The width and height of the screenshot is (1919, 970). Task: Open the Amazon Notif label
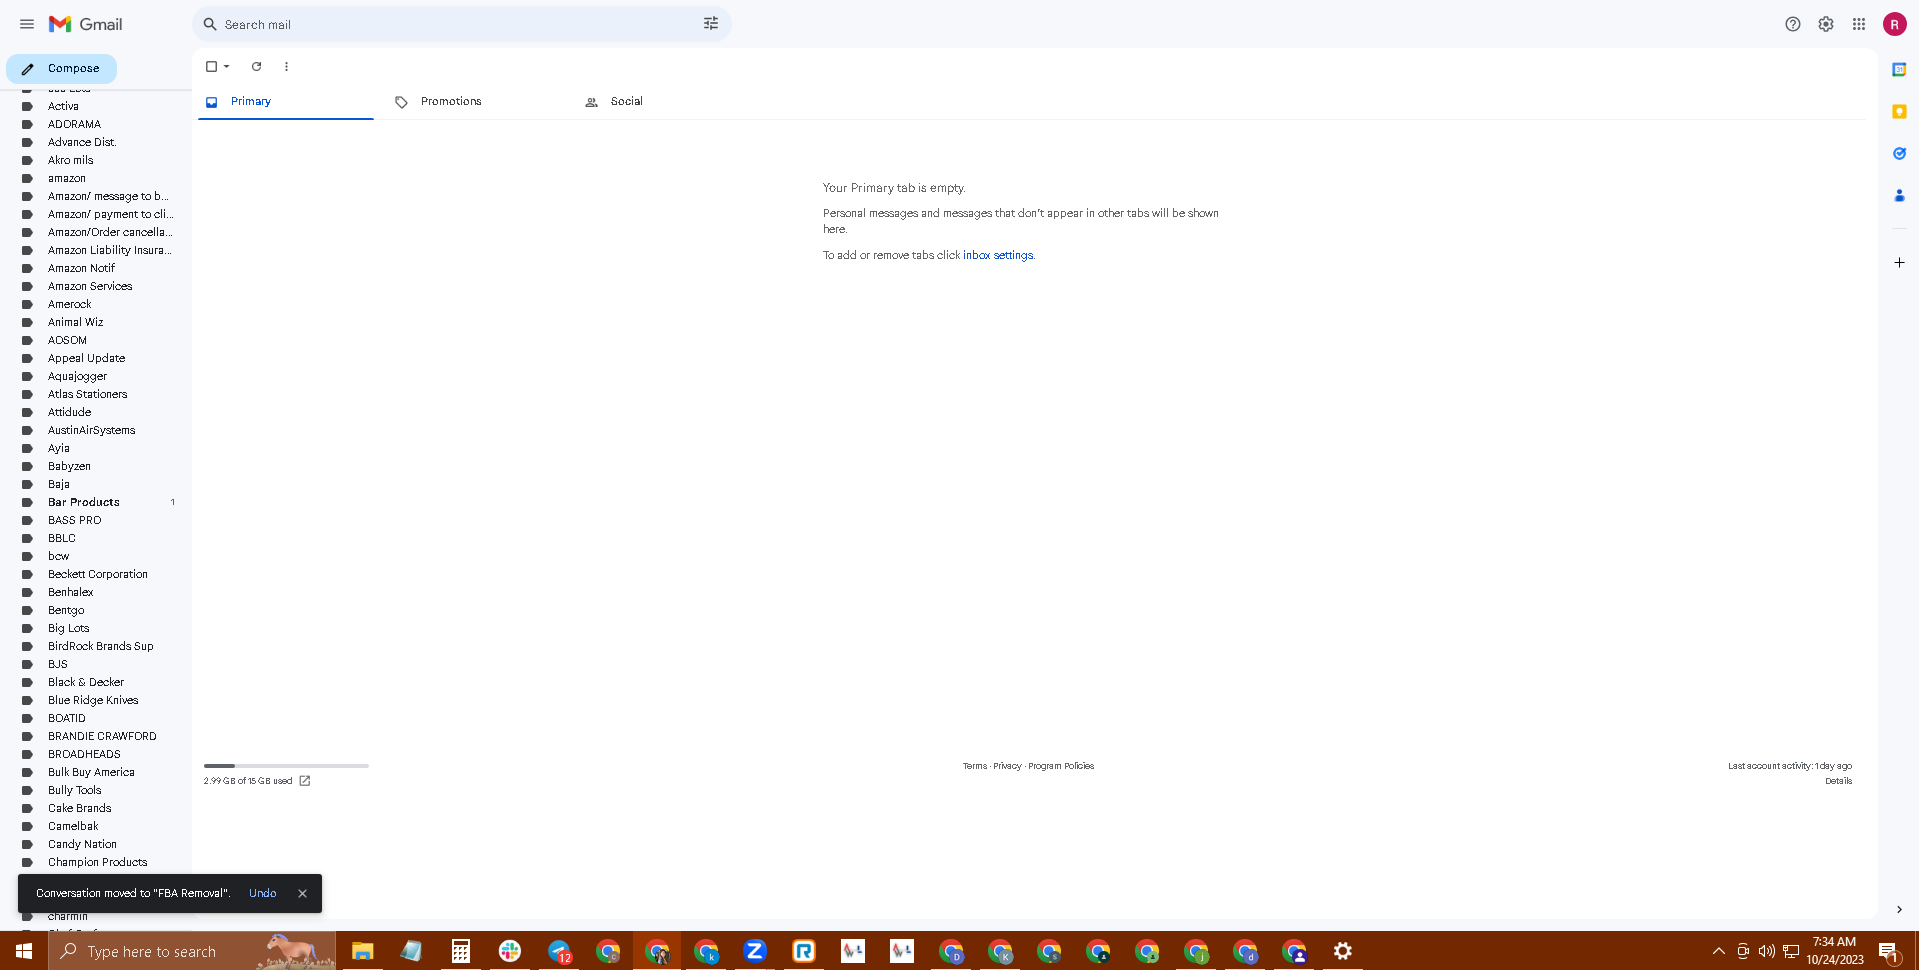coord(81,269)
